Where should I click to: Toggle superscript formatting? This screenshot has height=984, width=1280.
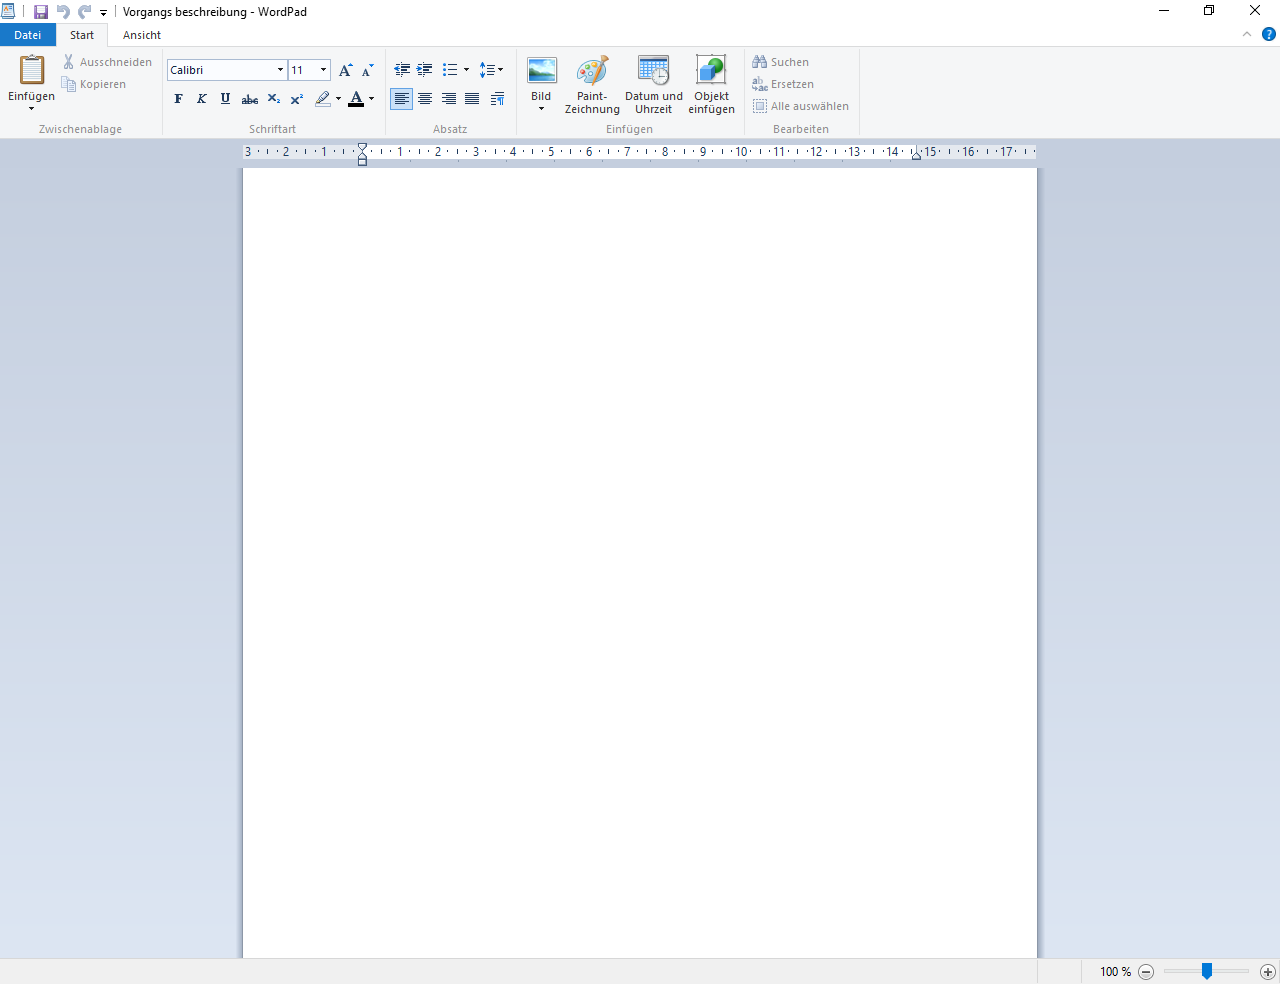297,99
